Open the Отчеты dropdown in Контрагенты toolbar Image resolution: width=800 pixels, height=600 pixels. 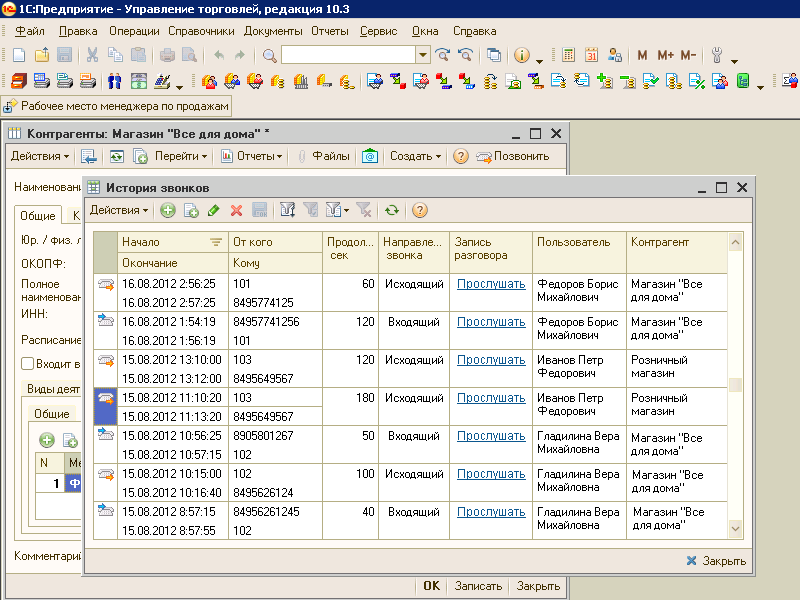[252, 156]
